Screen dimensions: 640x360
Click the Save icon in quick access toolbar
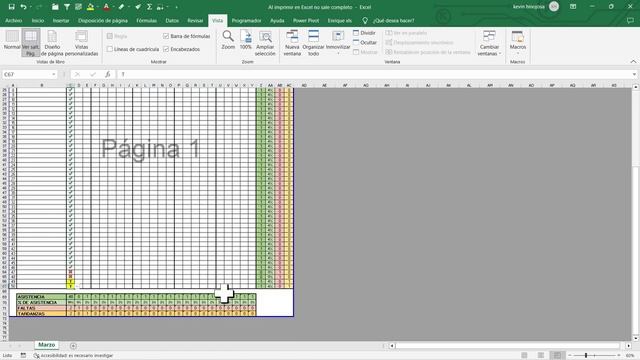11,7
